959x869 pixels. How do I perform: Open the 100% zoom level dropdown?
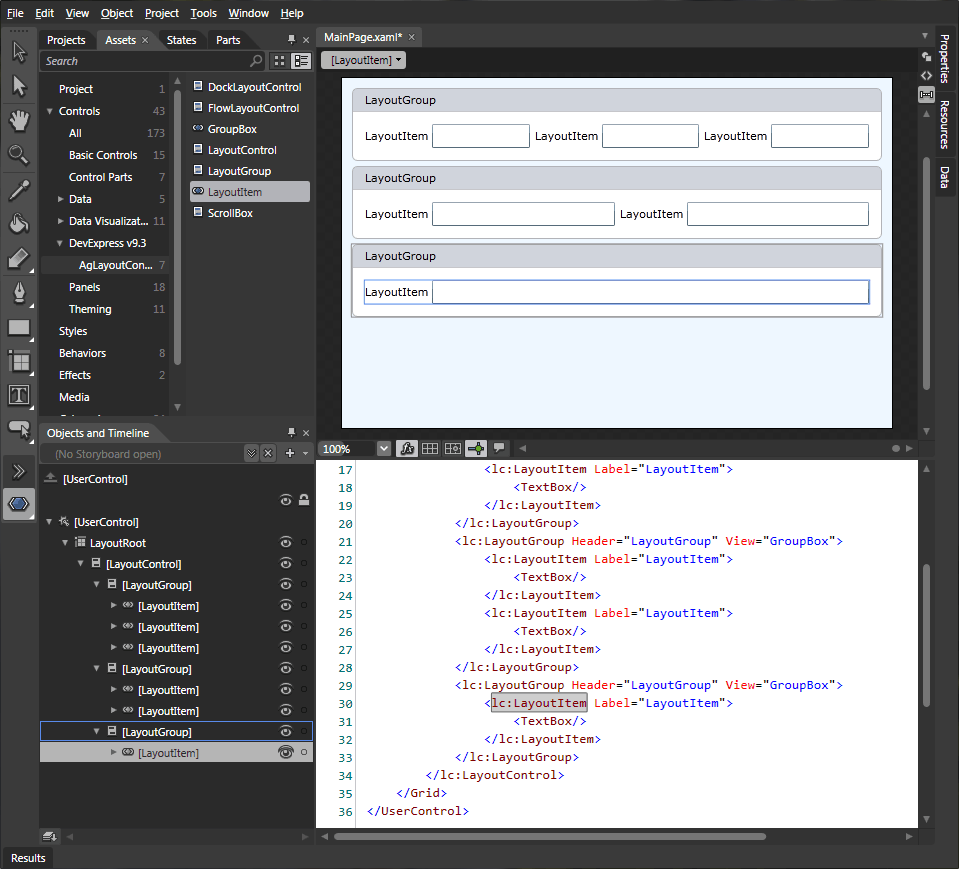coord(383,449)
